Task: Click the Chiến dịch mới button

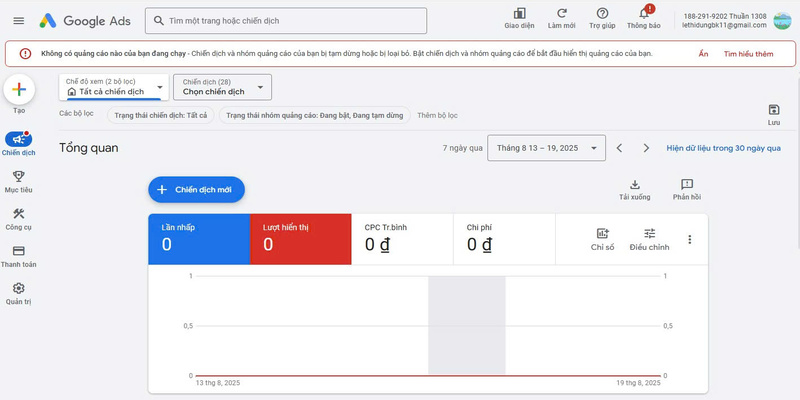Action: 196,188
